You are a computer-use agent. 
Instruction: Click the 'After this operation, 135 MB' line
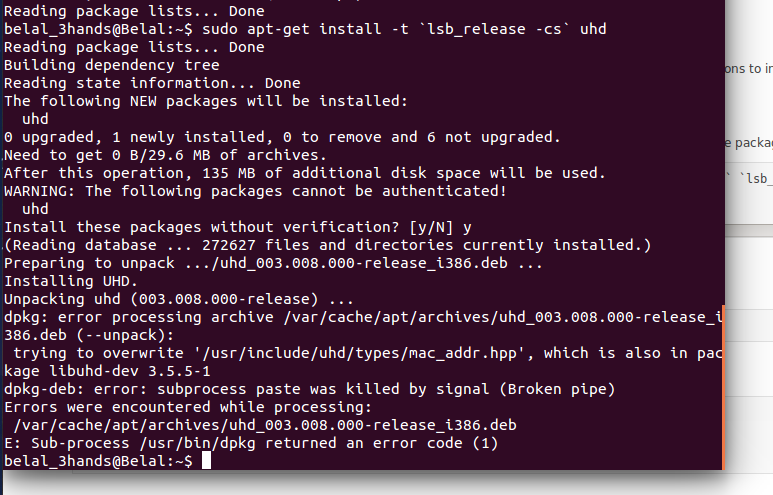(x=305, y=173)
